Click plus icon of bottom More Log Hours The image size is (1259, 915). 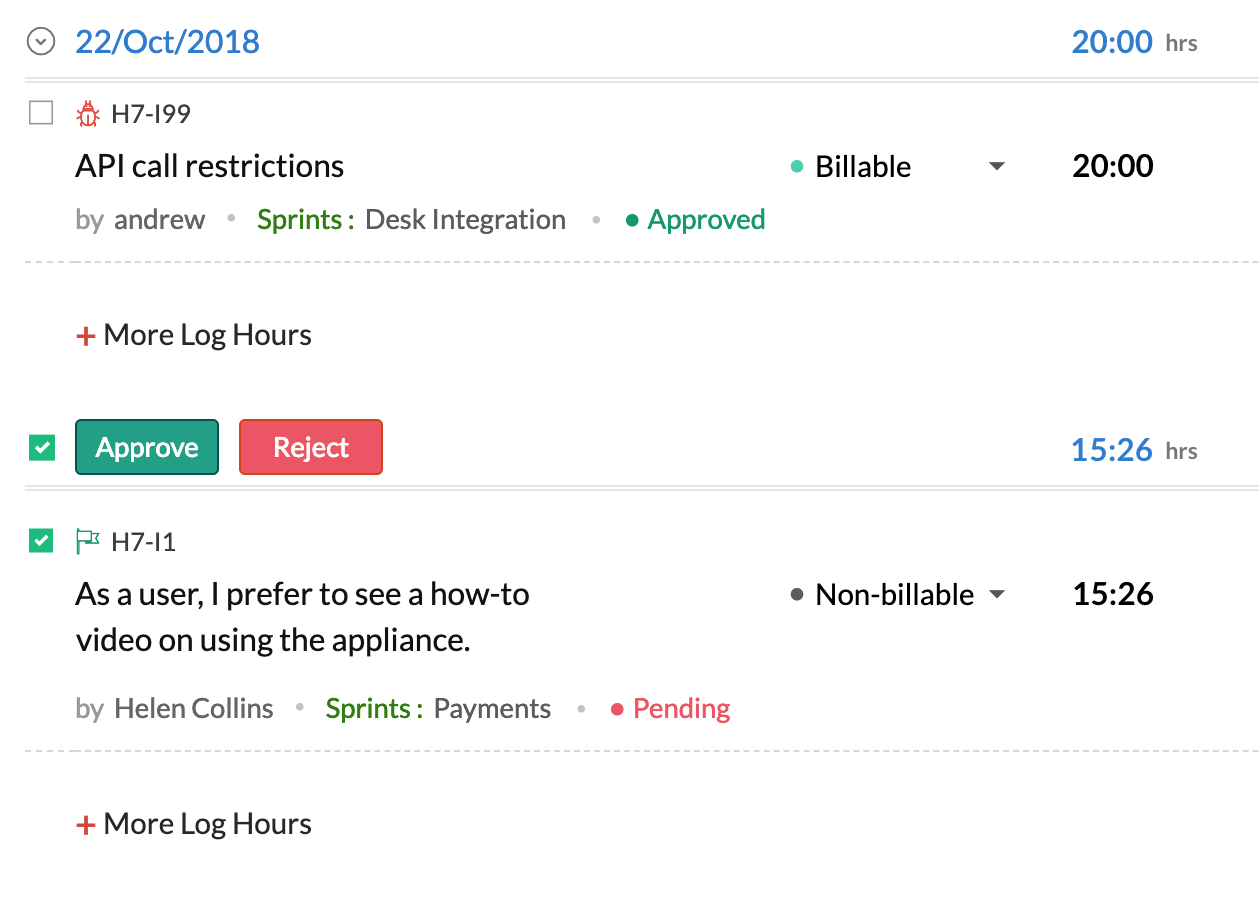pos(85,825)
